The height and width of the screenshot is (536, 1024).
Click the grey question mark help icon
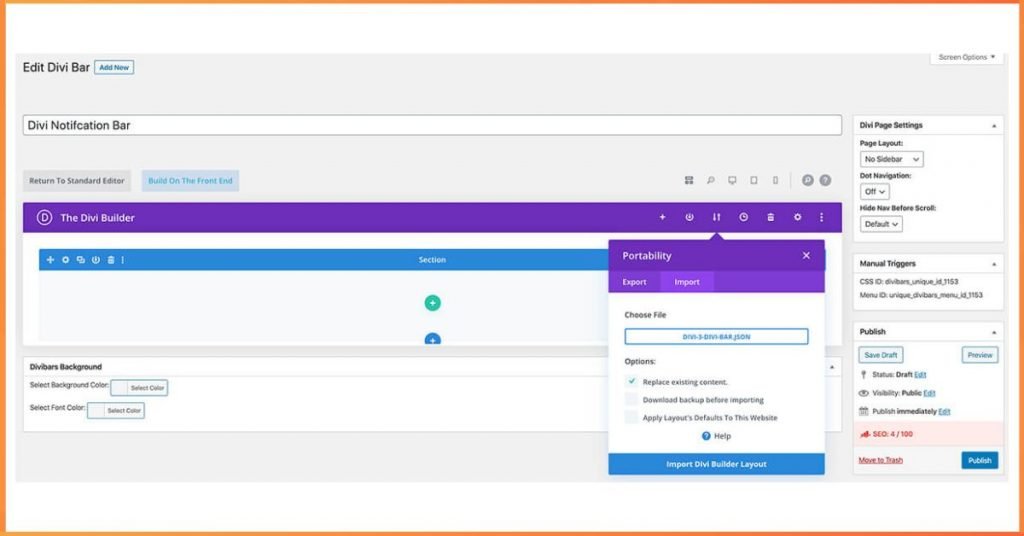(825, 180)
